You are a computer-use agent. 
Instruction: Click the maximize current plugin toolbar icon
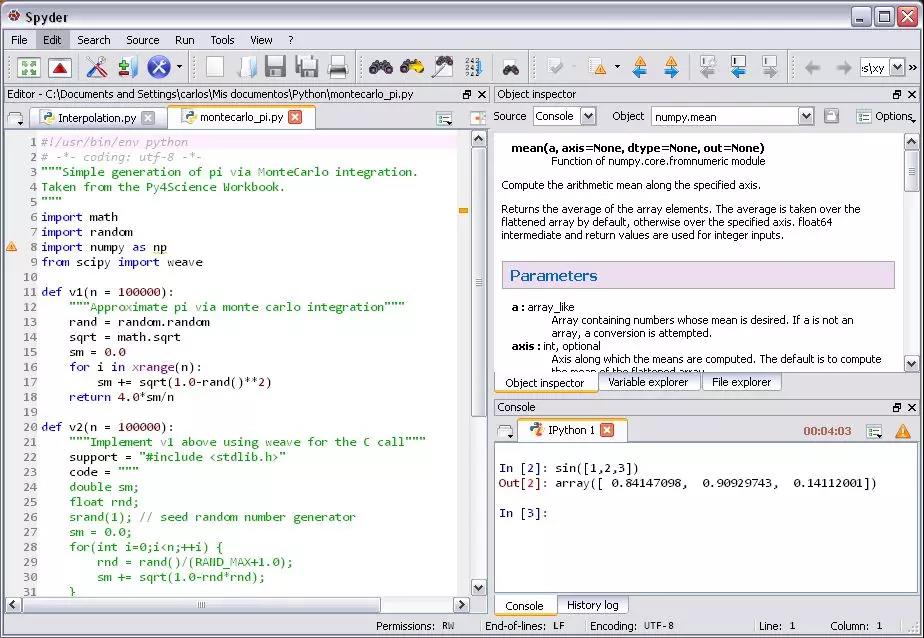coord(28,68)
